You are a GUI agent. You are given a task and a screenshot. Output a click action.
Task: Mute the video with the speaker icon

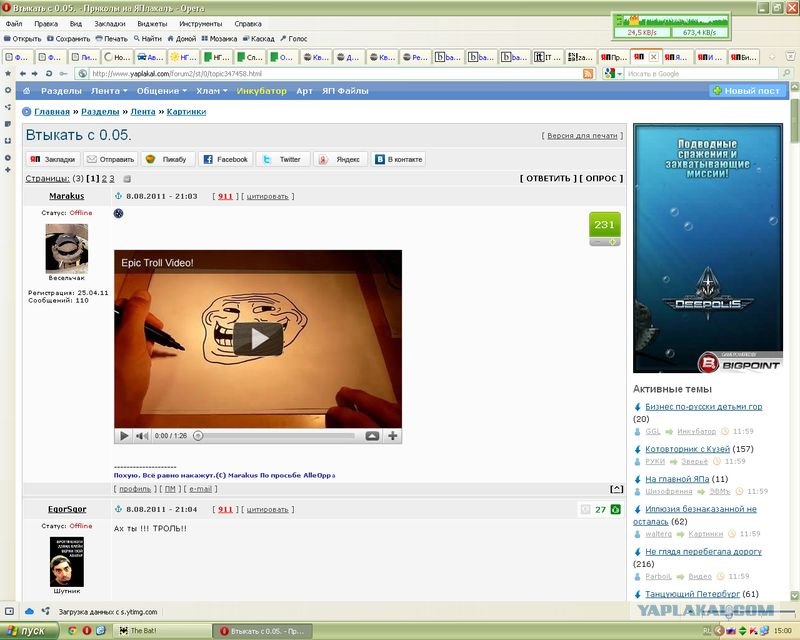click(142, 436)
